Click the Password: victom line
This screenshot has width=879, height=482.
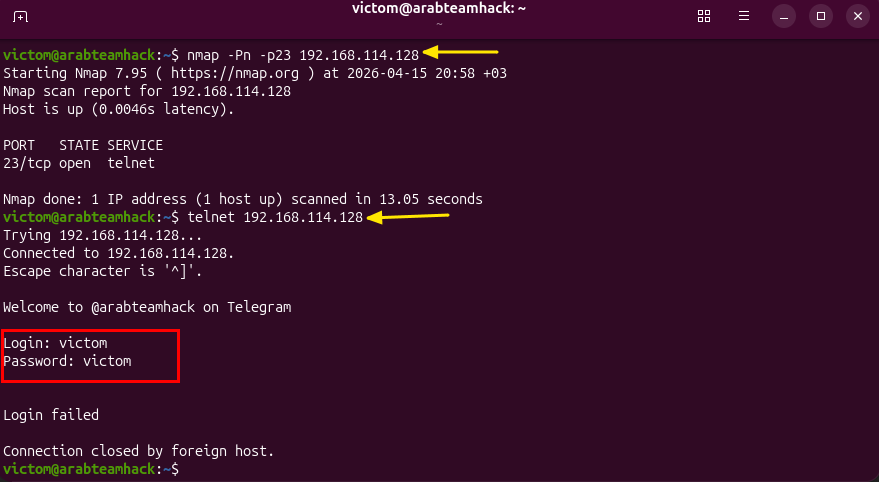(x=67, y=360)
